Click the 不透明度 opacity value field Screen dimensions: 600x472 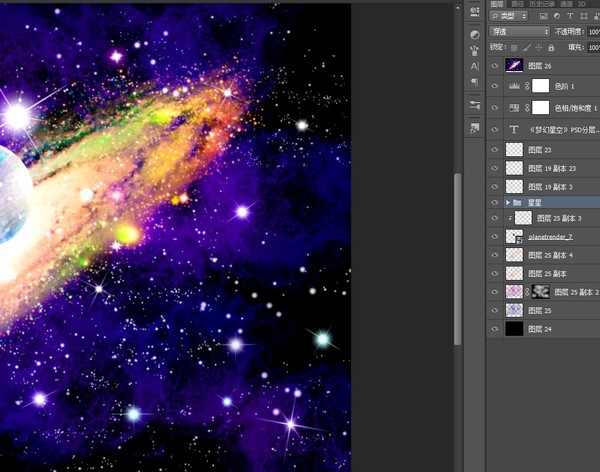pos(594,32)
